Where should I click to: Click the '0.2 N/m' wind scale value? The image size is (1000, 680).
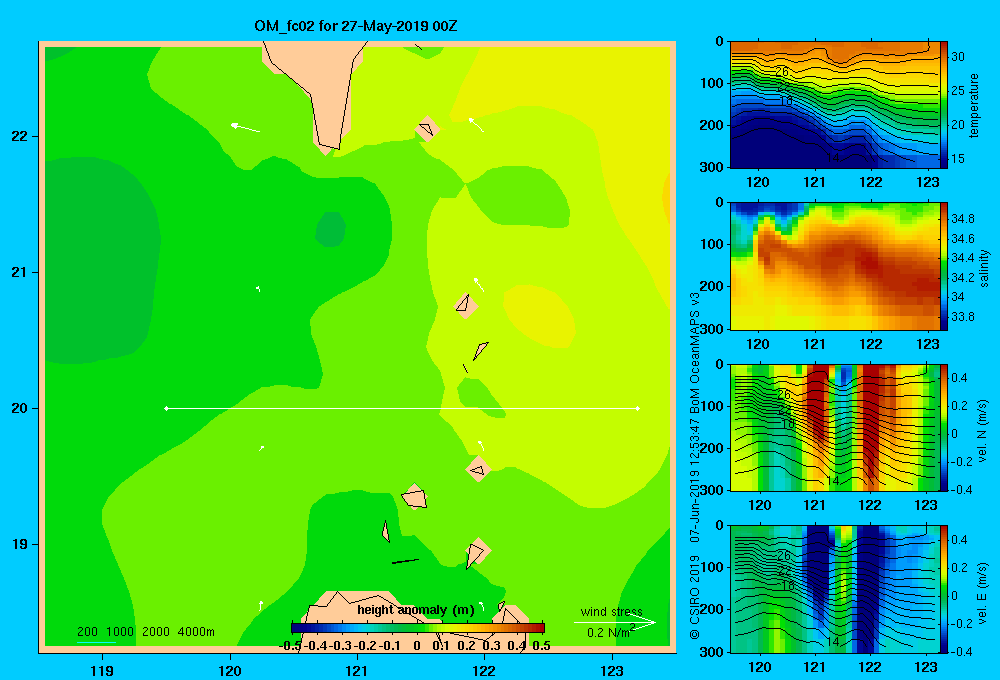[610, 632]
